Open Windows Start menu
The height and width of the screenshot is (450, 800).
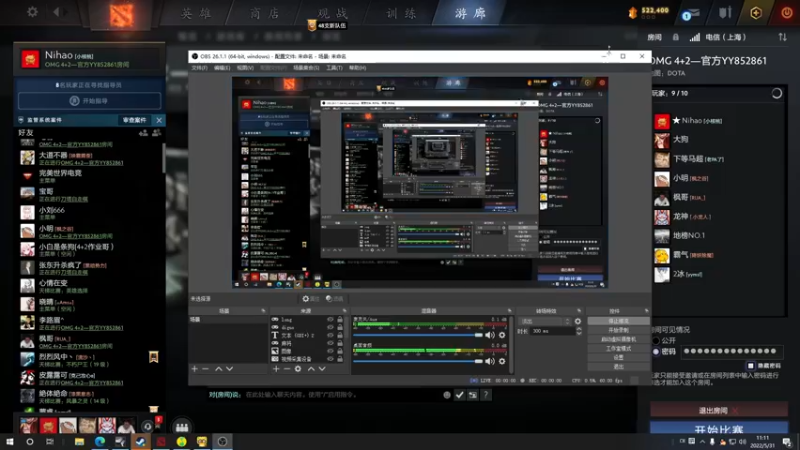click(x=10, y=442)
